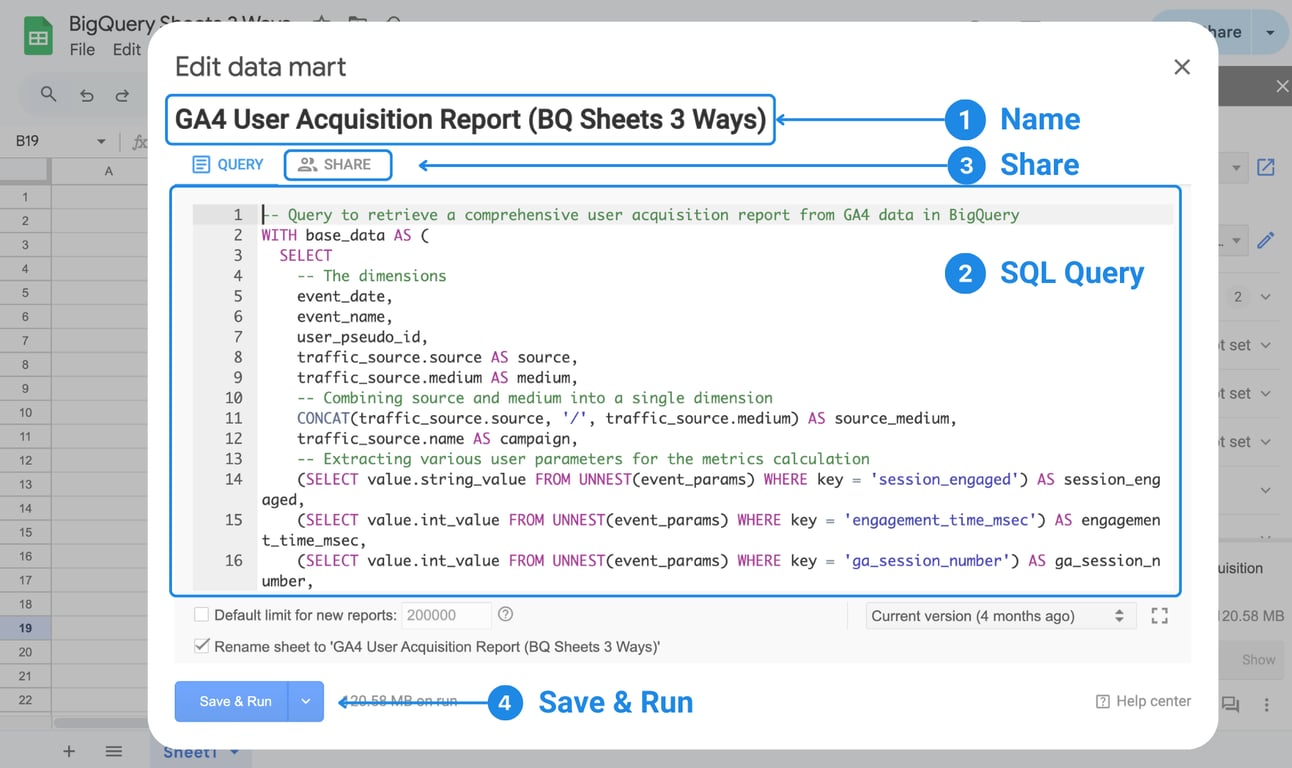Viewport: 1292px width, 768px height.
Task: Click the 'engagement_time_msec' string on line 15
Action: coord(939,520)
